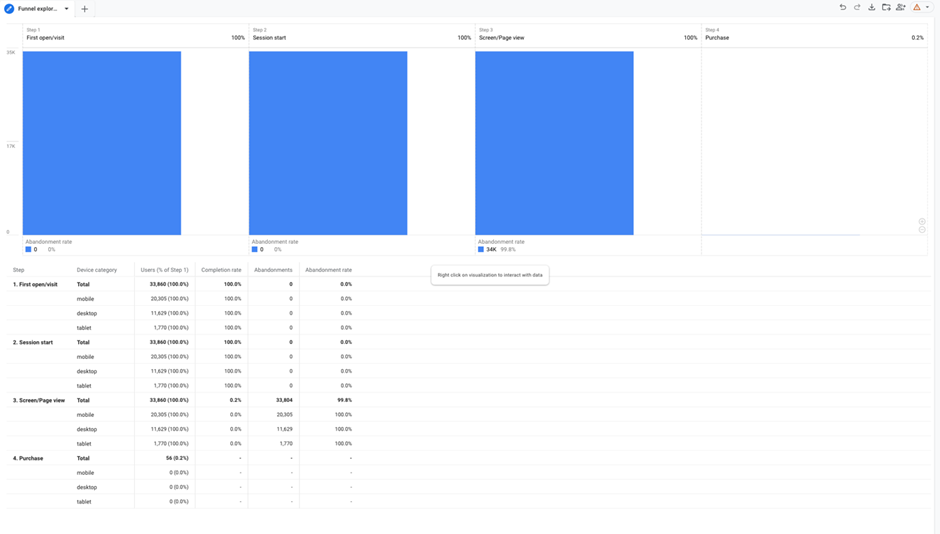Click the Step 1 First open/visit bar
The image size is (940, 534).
tap(102, 143)
